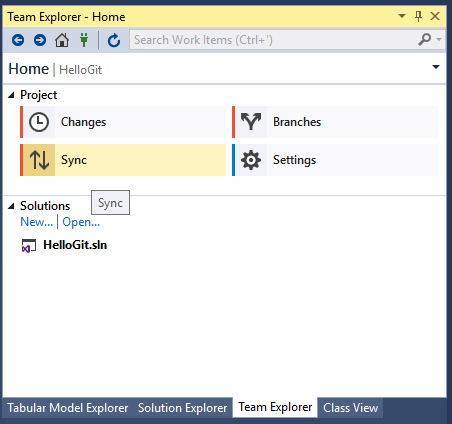
Task: Open Manage Connections green plug icon
Action: [x=84, y=40]
